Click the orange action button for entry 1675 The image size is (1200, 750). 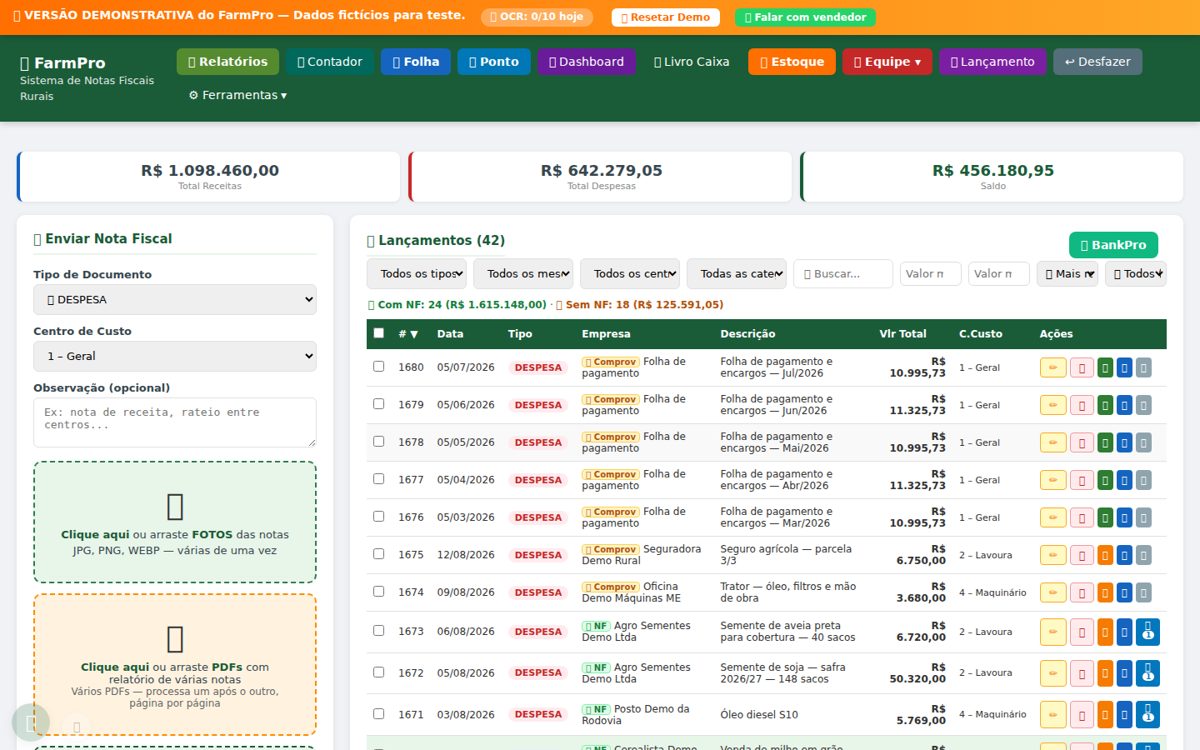pos(1105,555)
